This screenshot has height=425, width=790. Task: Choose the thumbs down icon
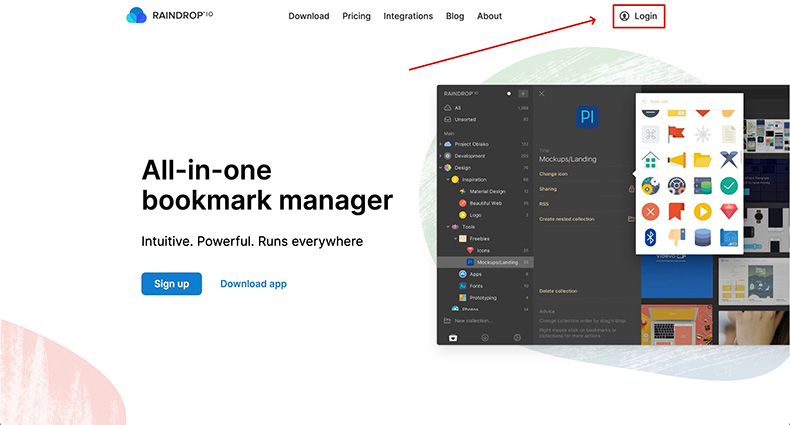[676, 237]
